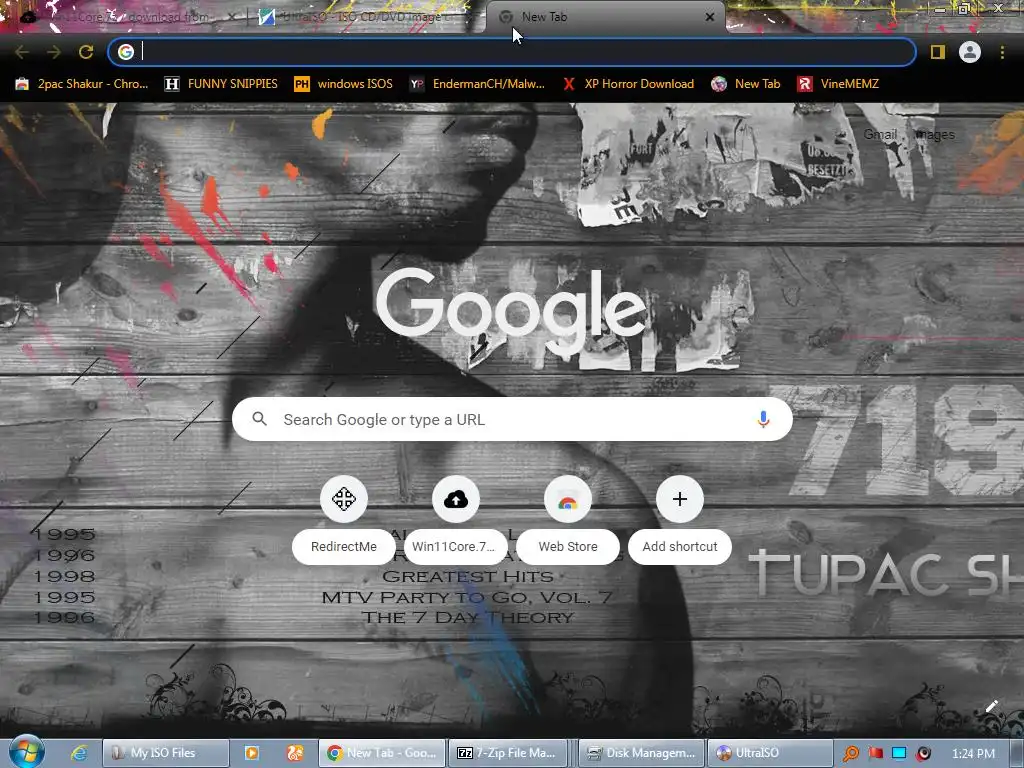Open XP Horror Download bookmark
This screenshot has height=768, width=1024.
point(628,84)
